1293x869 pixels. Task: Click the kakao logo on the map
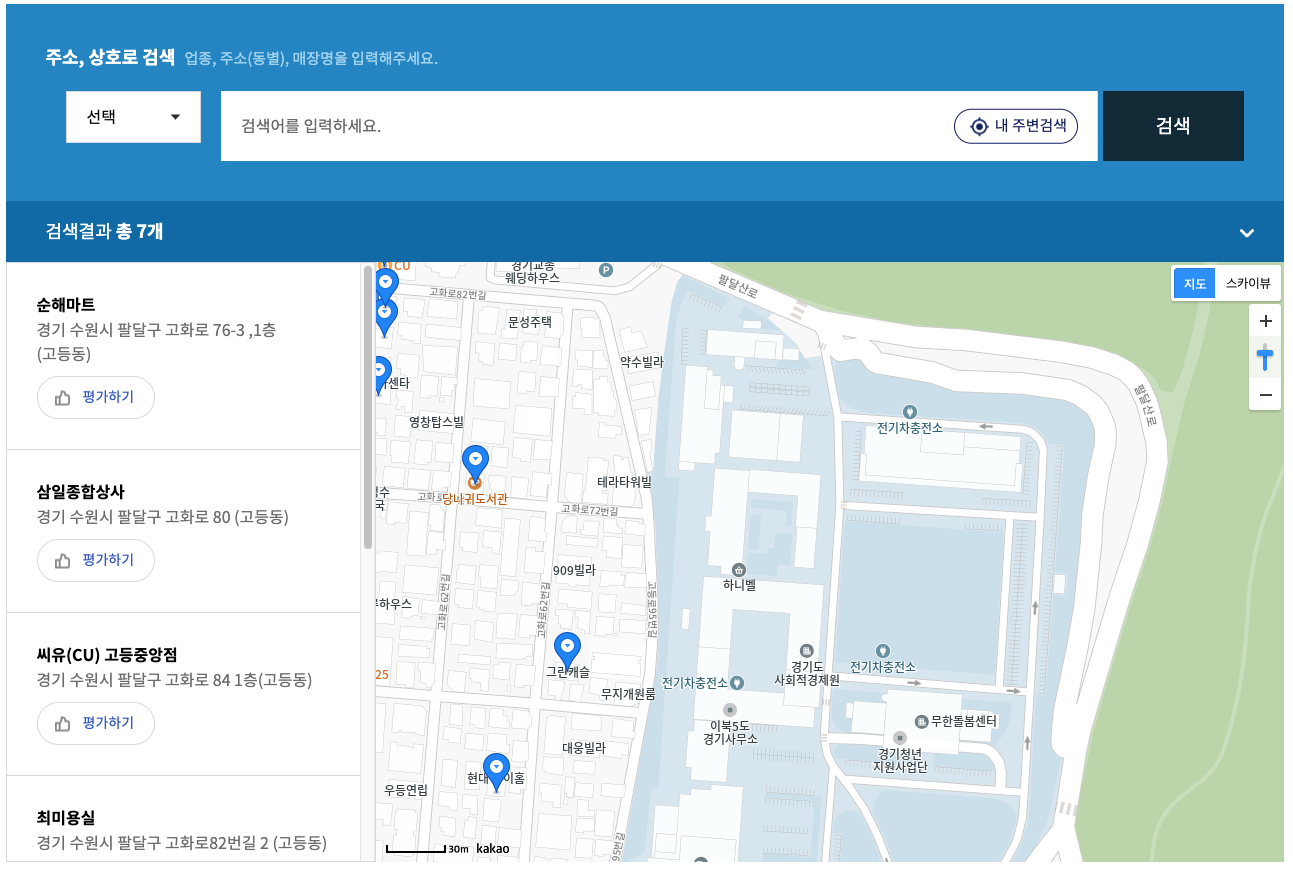pos(493,849)
